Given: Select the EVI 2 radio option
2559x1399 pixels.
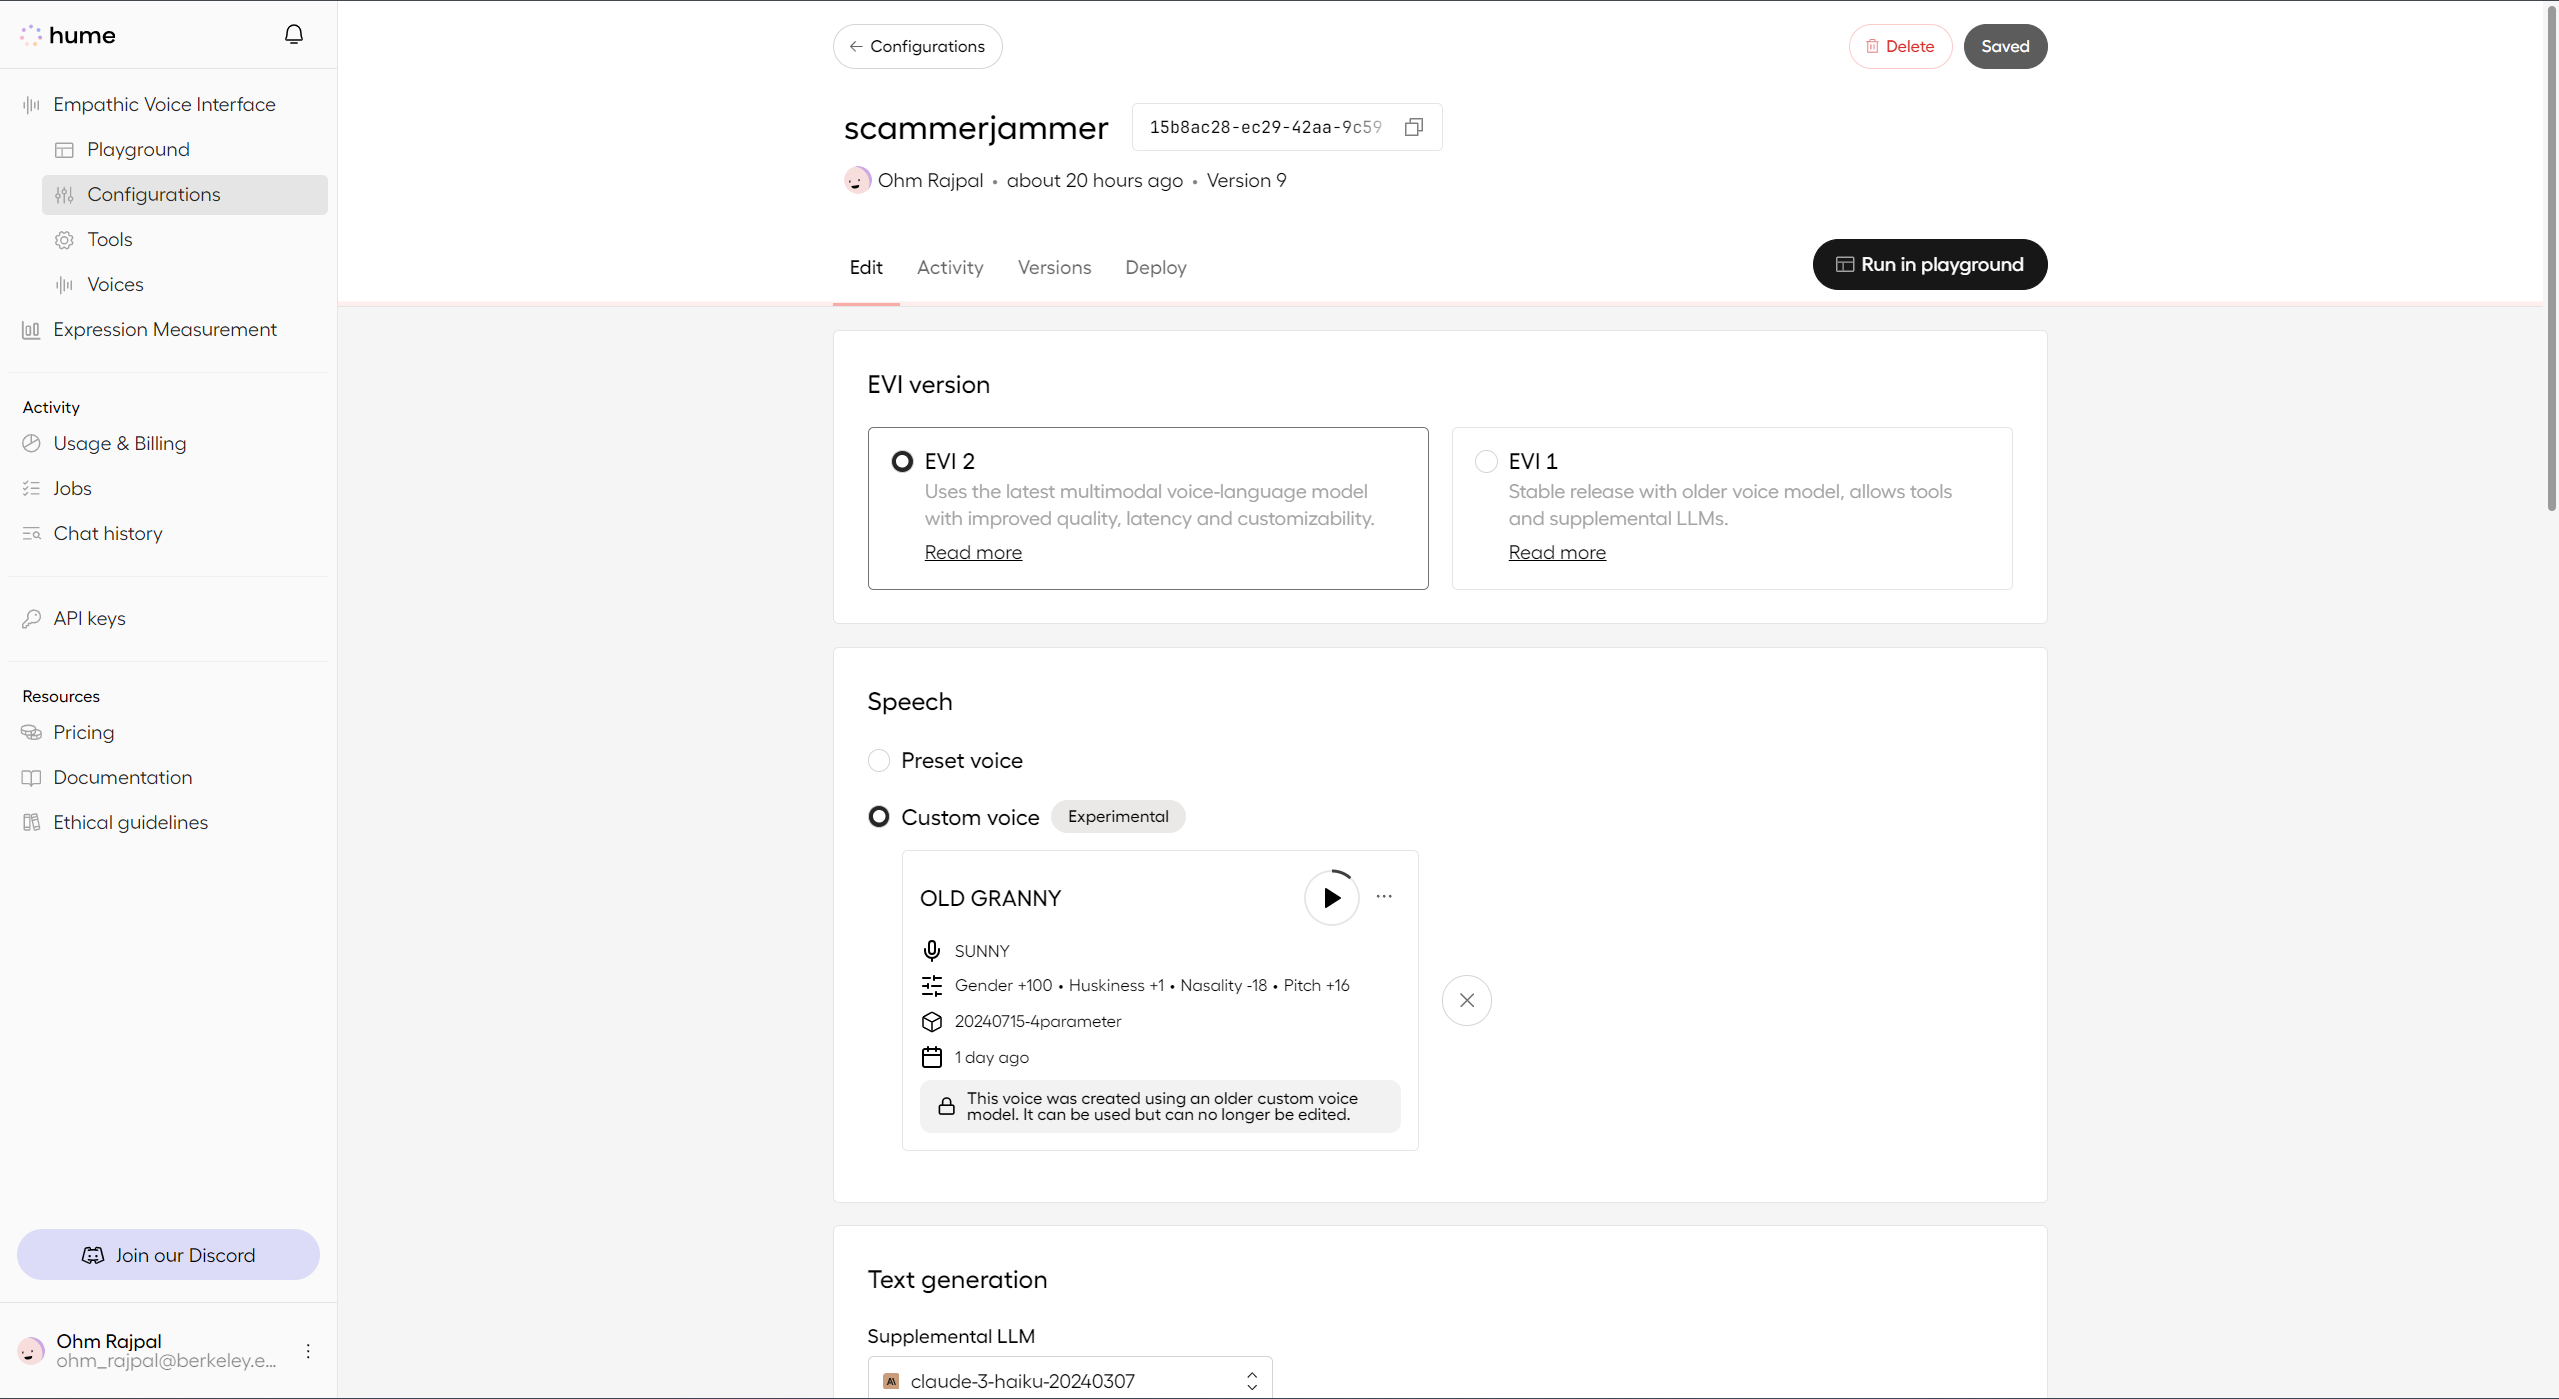Looking at the screenshot, I should click(902, 461).
